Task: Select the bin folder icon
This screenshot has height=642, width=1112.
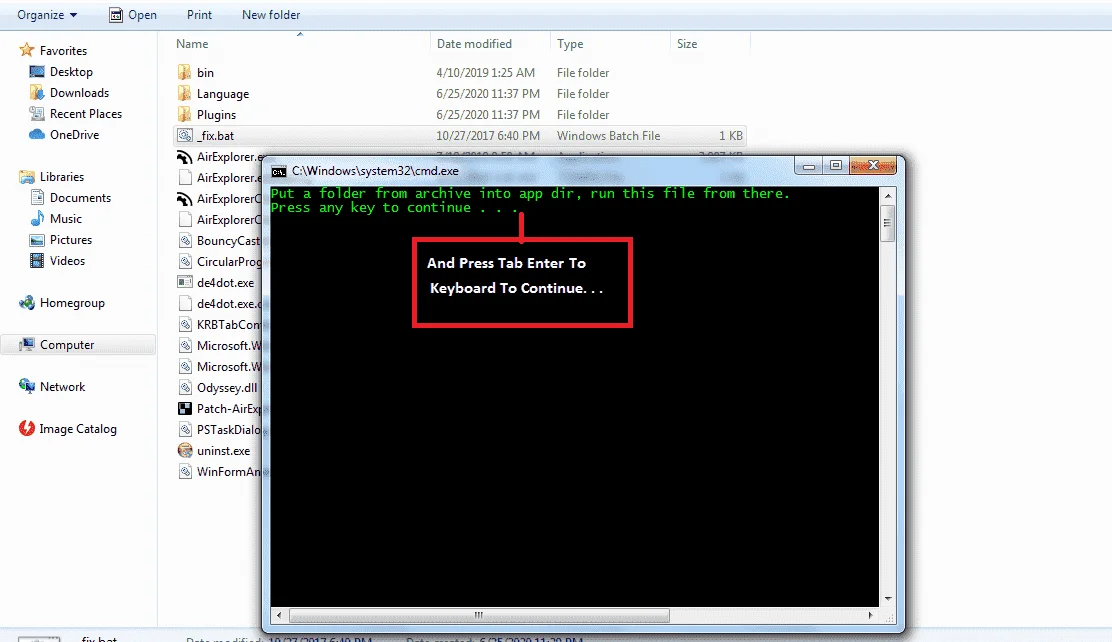Action: (184, 72)
